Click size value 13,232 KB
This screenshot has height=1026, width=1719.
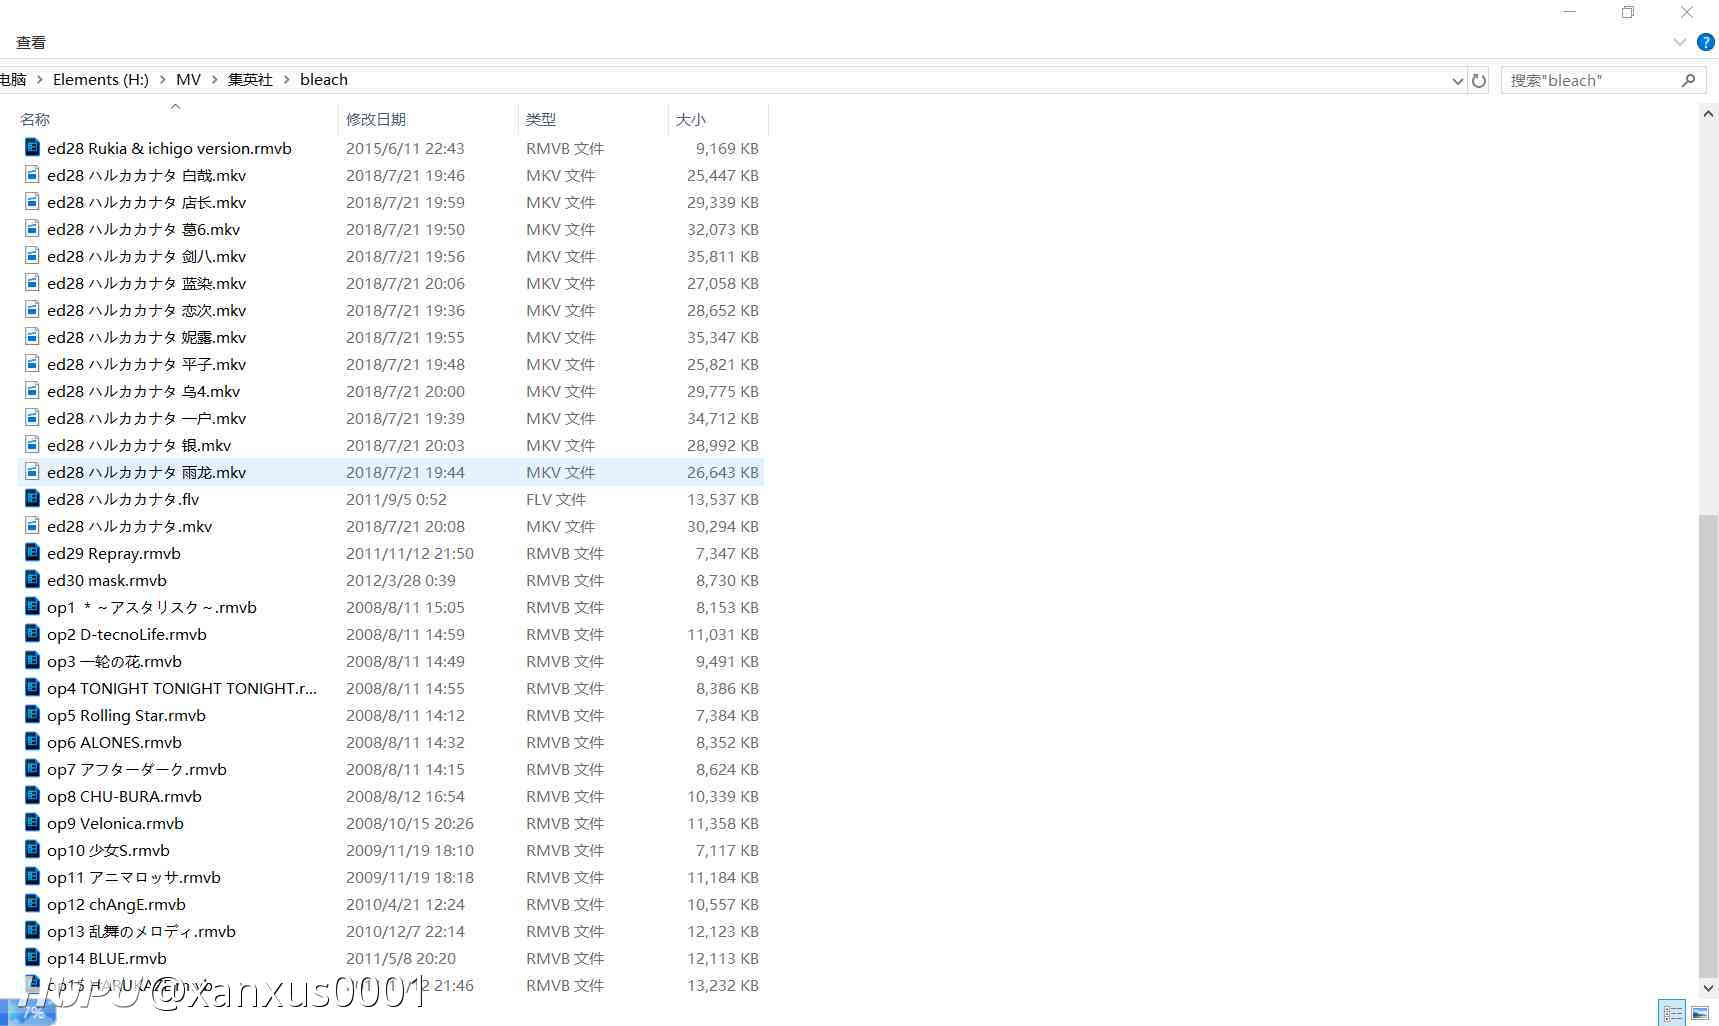click(x=723, y=985)
